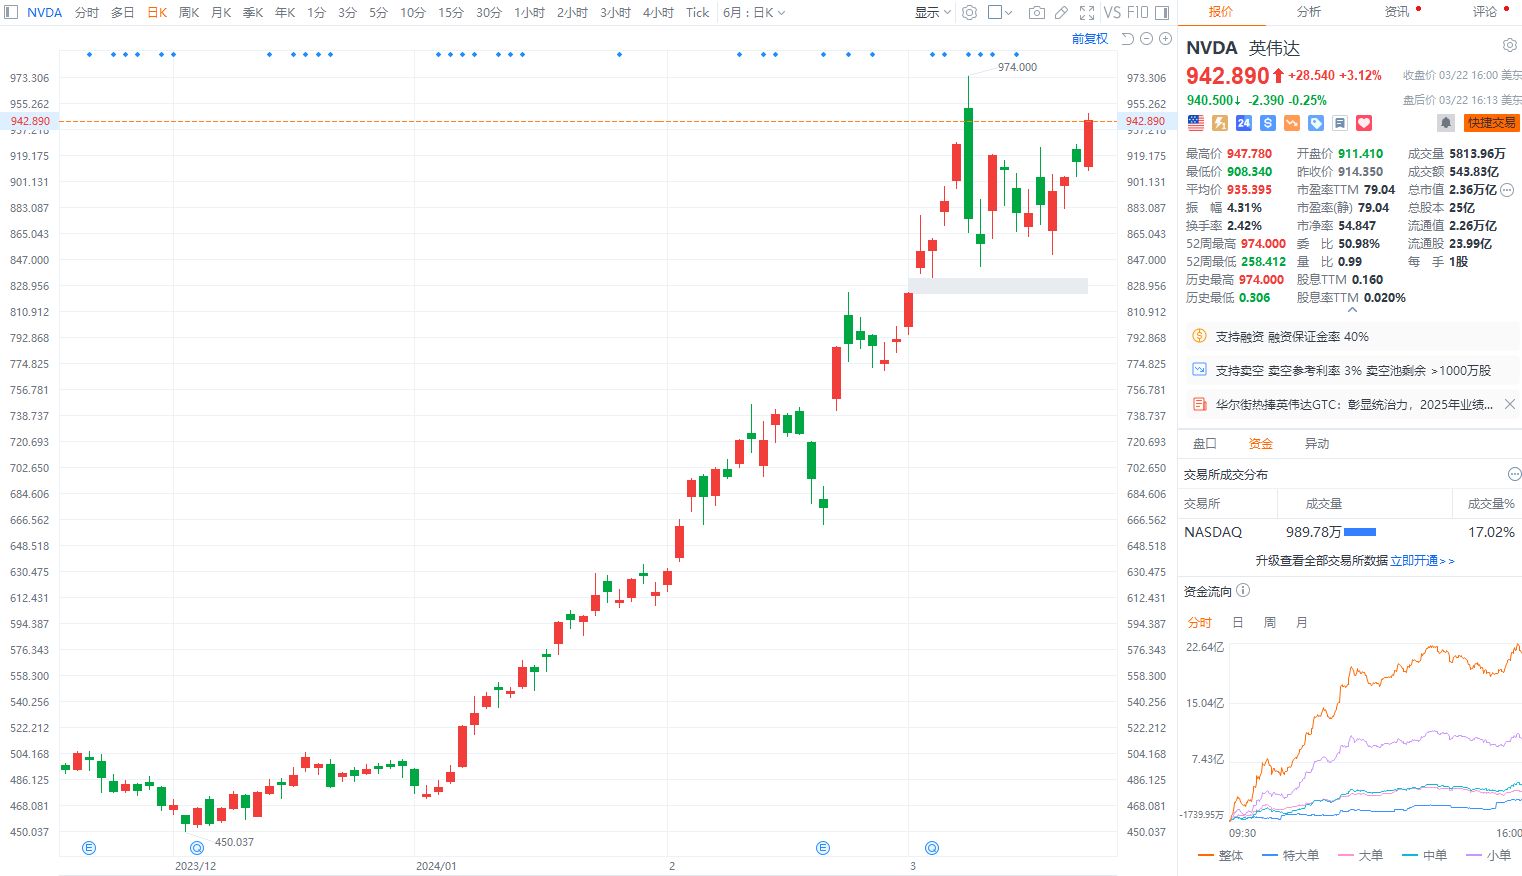Open the 显示 display dropdown
1522x876 pixels.
933,12
